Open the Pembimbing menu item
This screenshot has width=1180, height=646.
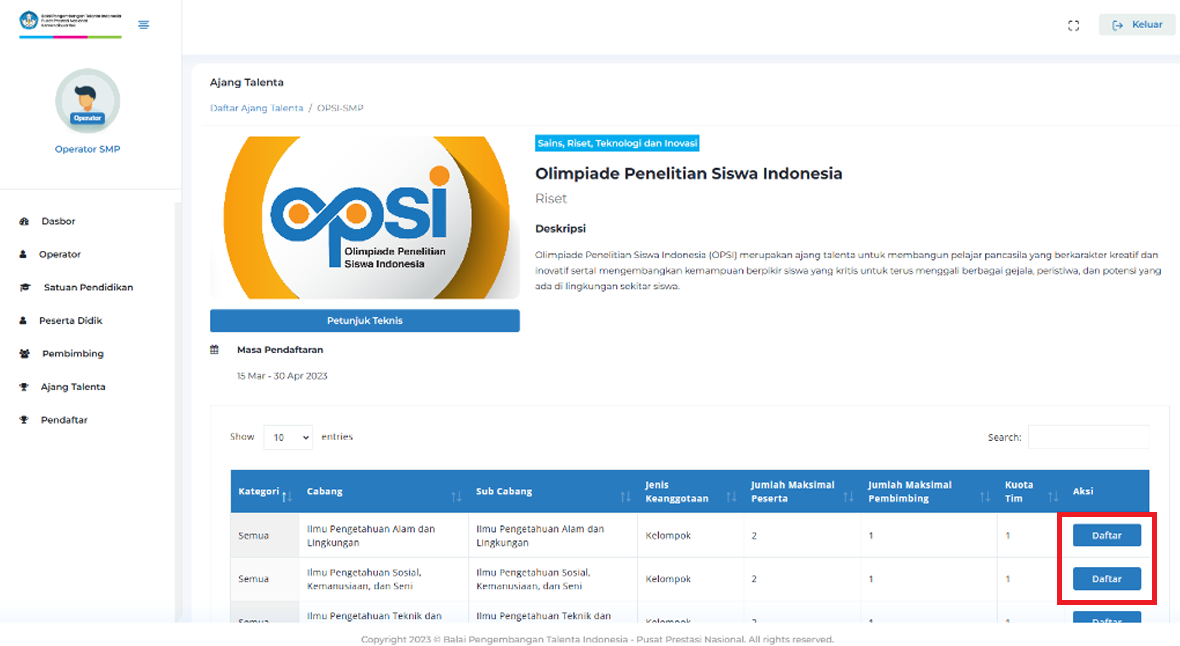coord(72,354)
